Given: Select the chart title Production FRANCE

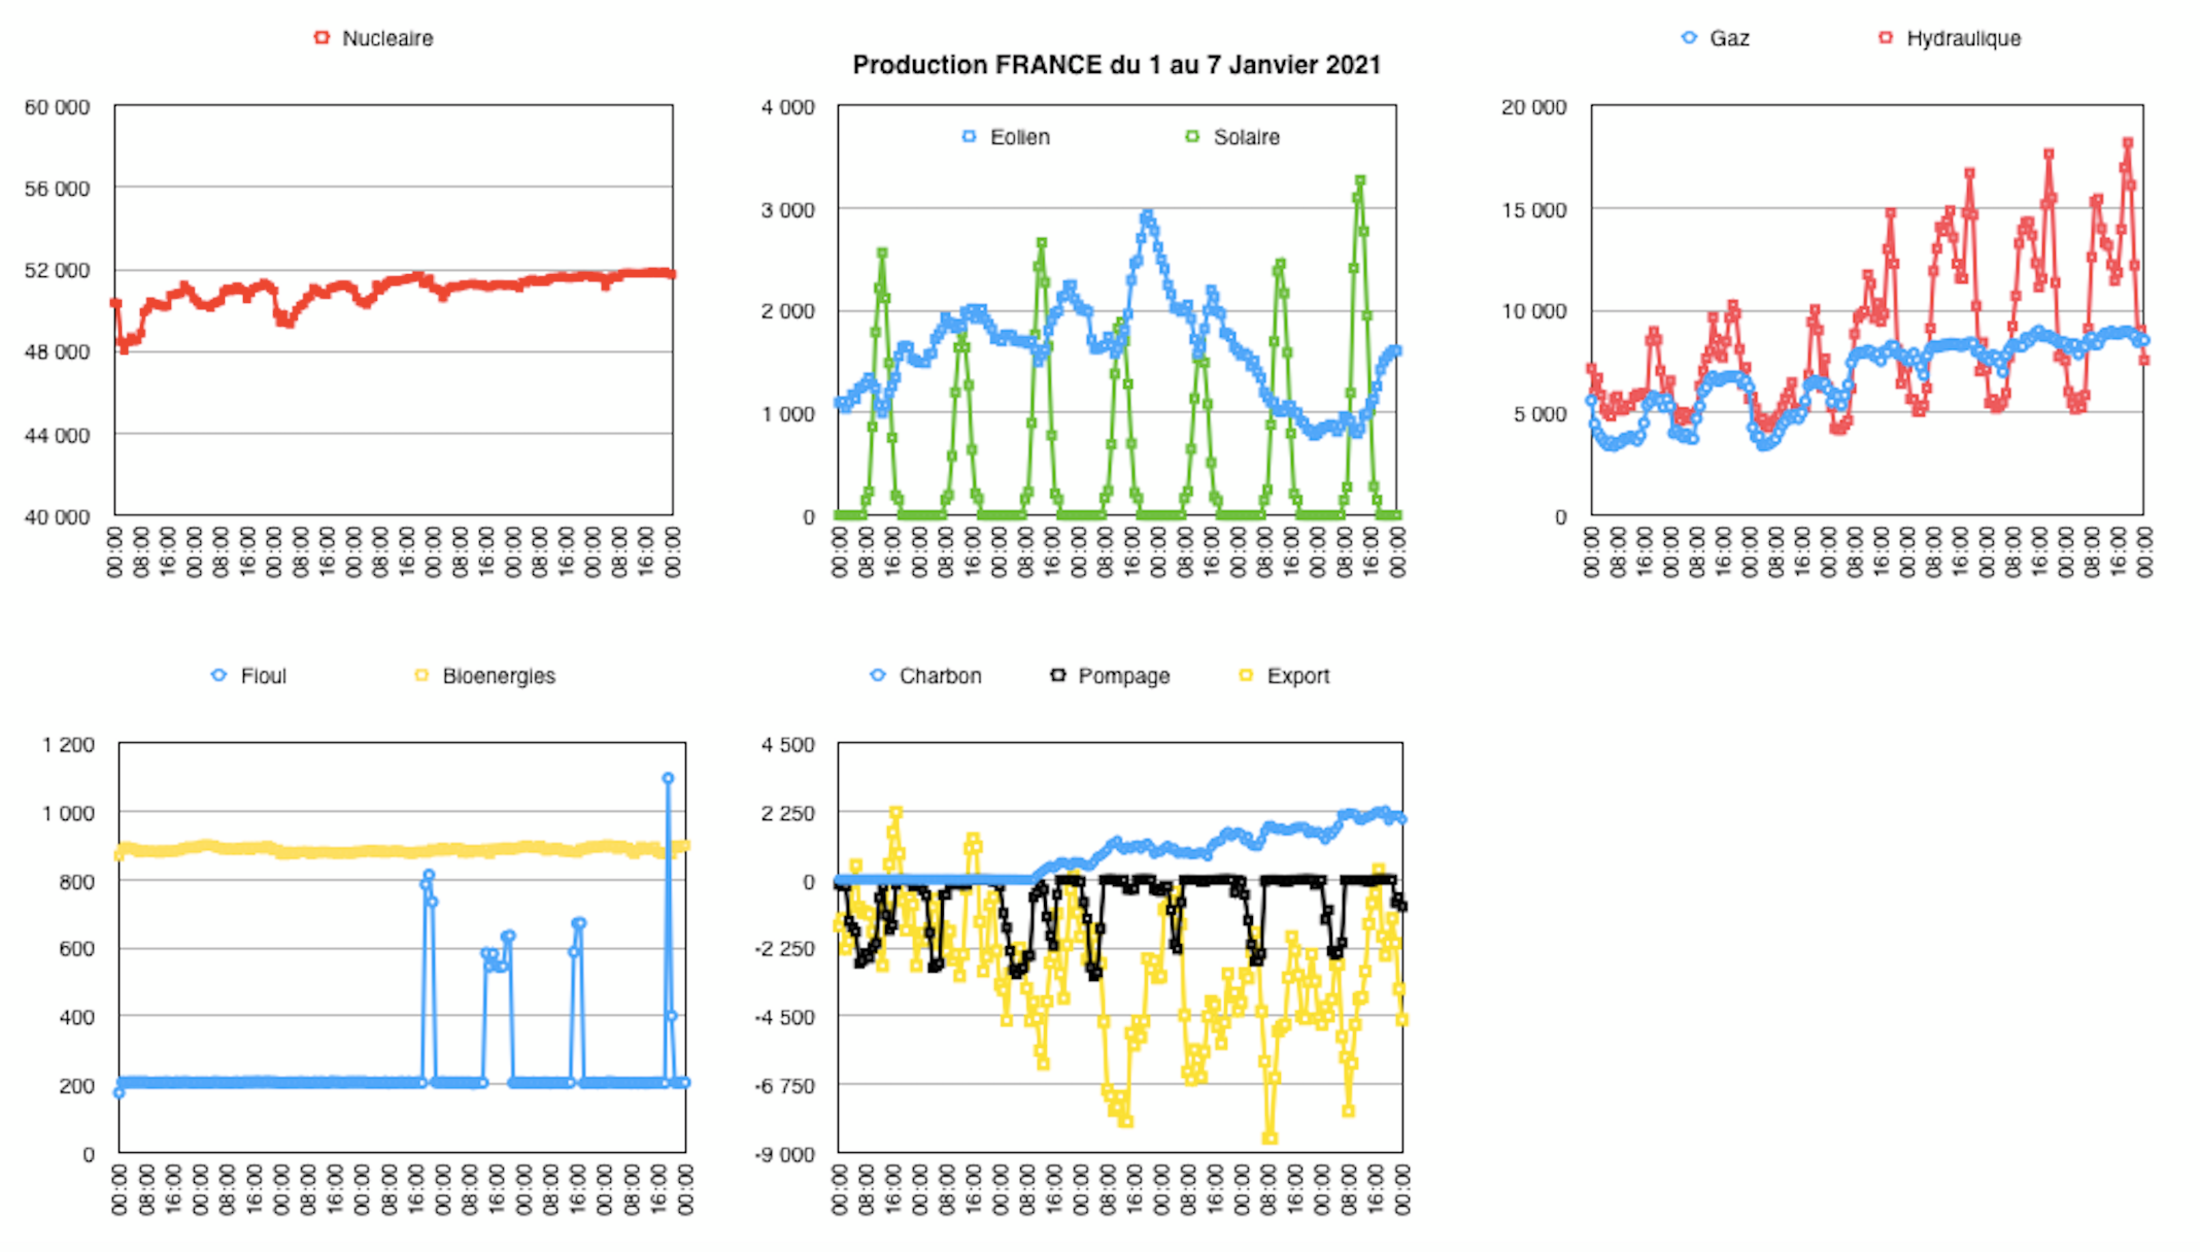Looking at the screenshot, I should point(1116,65).
